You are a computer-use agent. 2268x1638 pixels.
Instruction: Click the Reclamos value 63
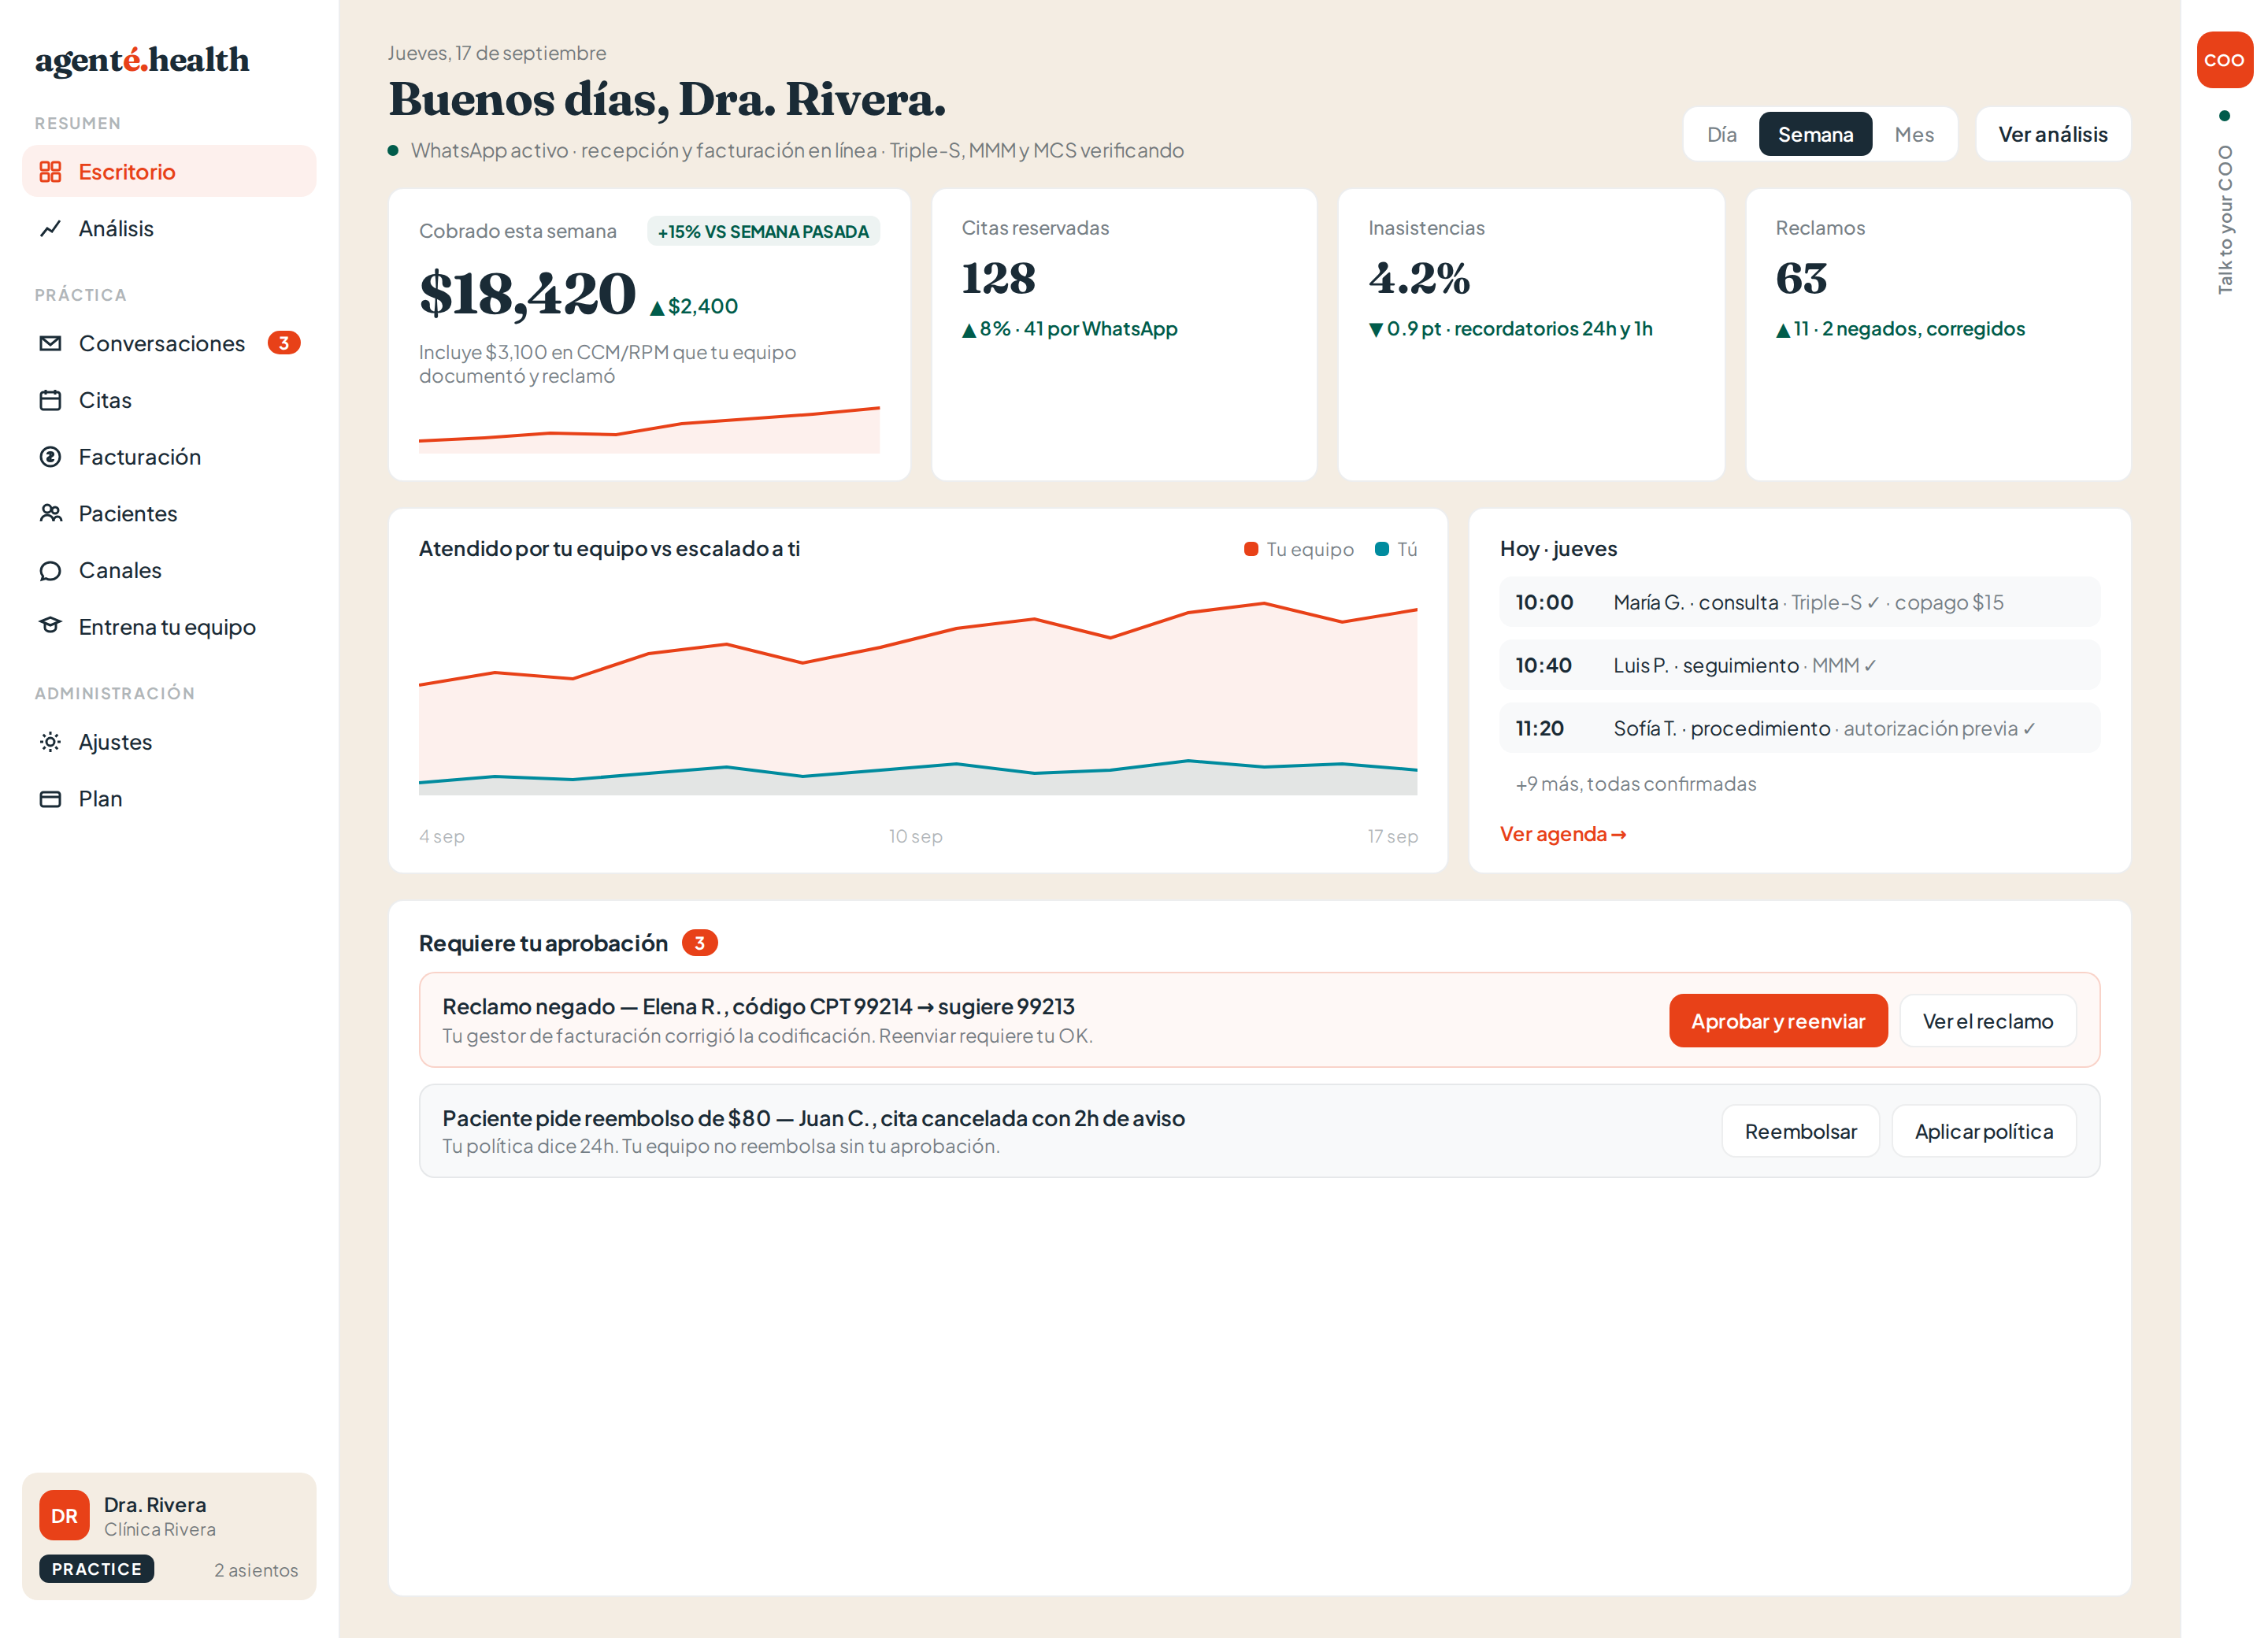(1801, 279)
